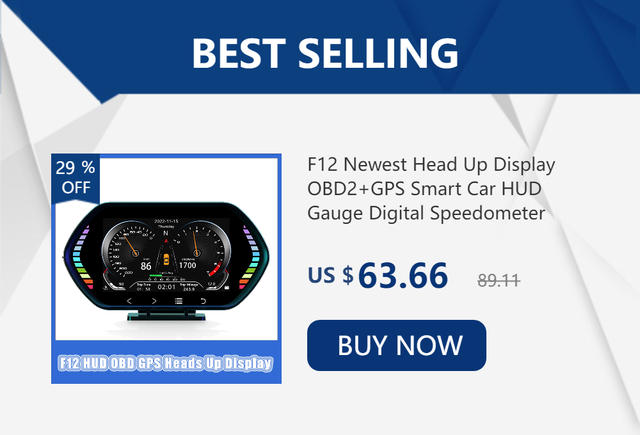Click the compass N indicator on HUD
This screenshot has width=640, height=435.
(166, 233)
